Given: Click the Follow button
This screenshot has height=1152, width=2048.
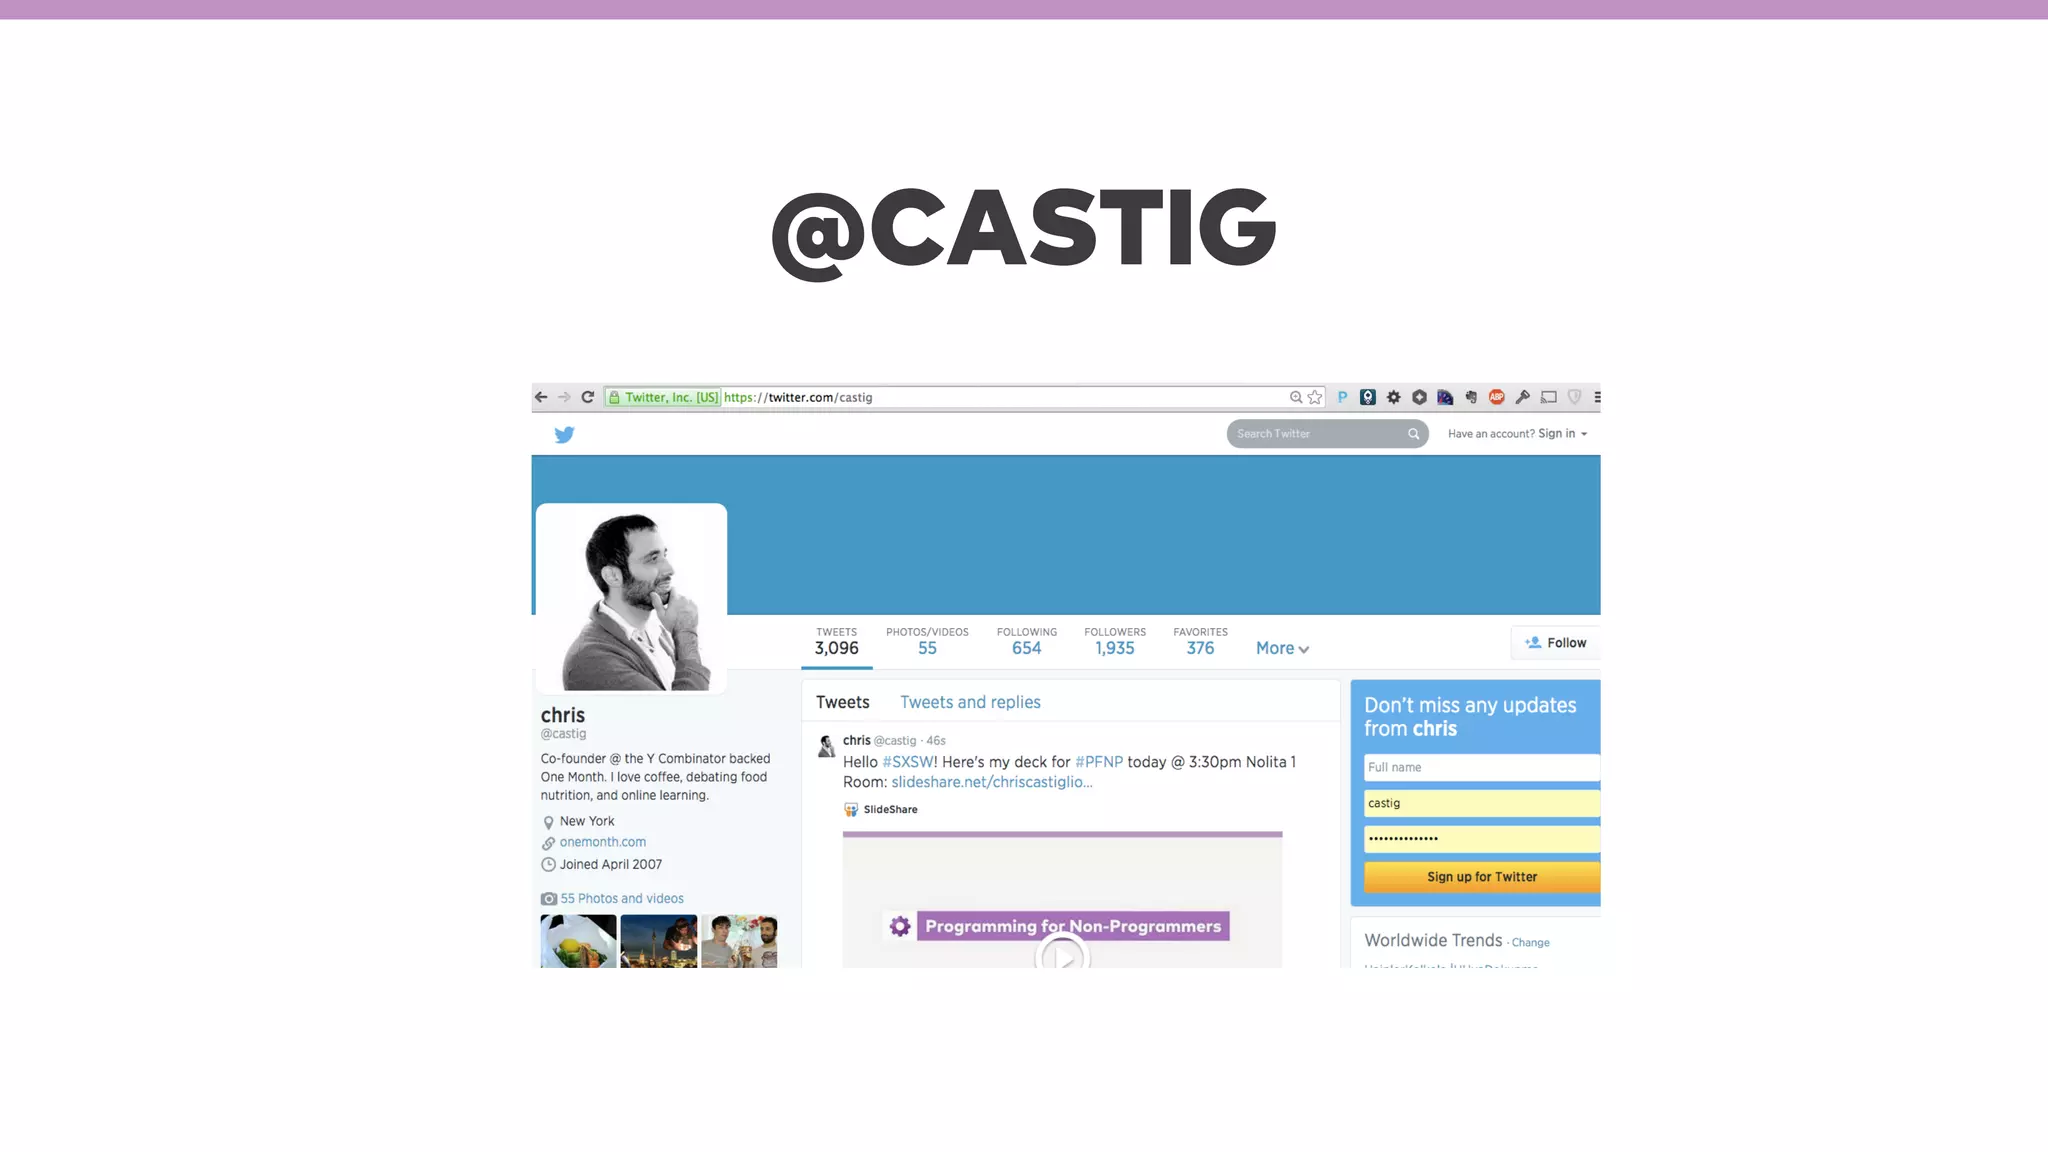Looking at the screenshot, I should click(1556, 643).
